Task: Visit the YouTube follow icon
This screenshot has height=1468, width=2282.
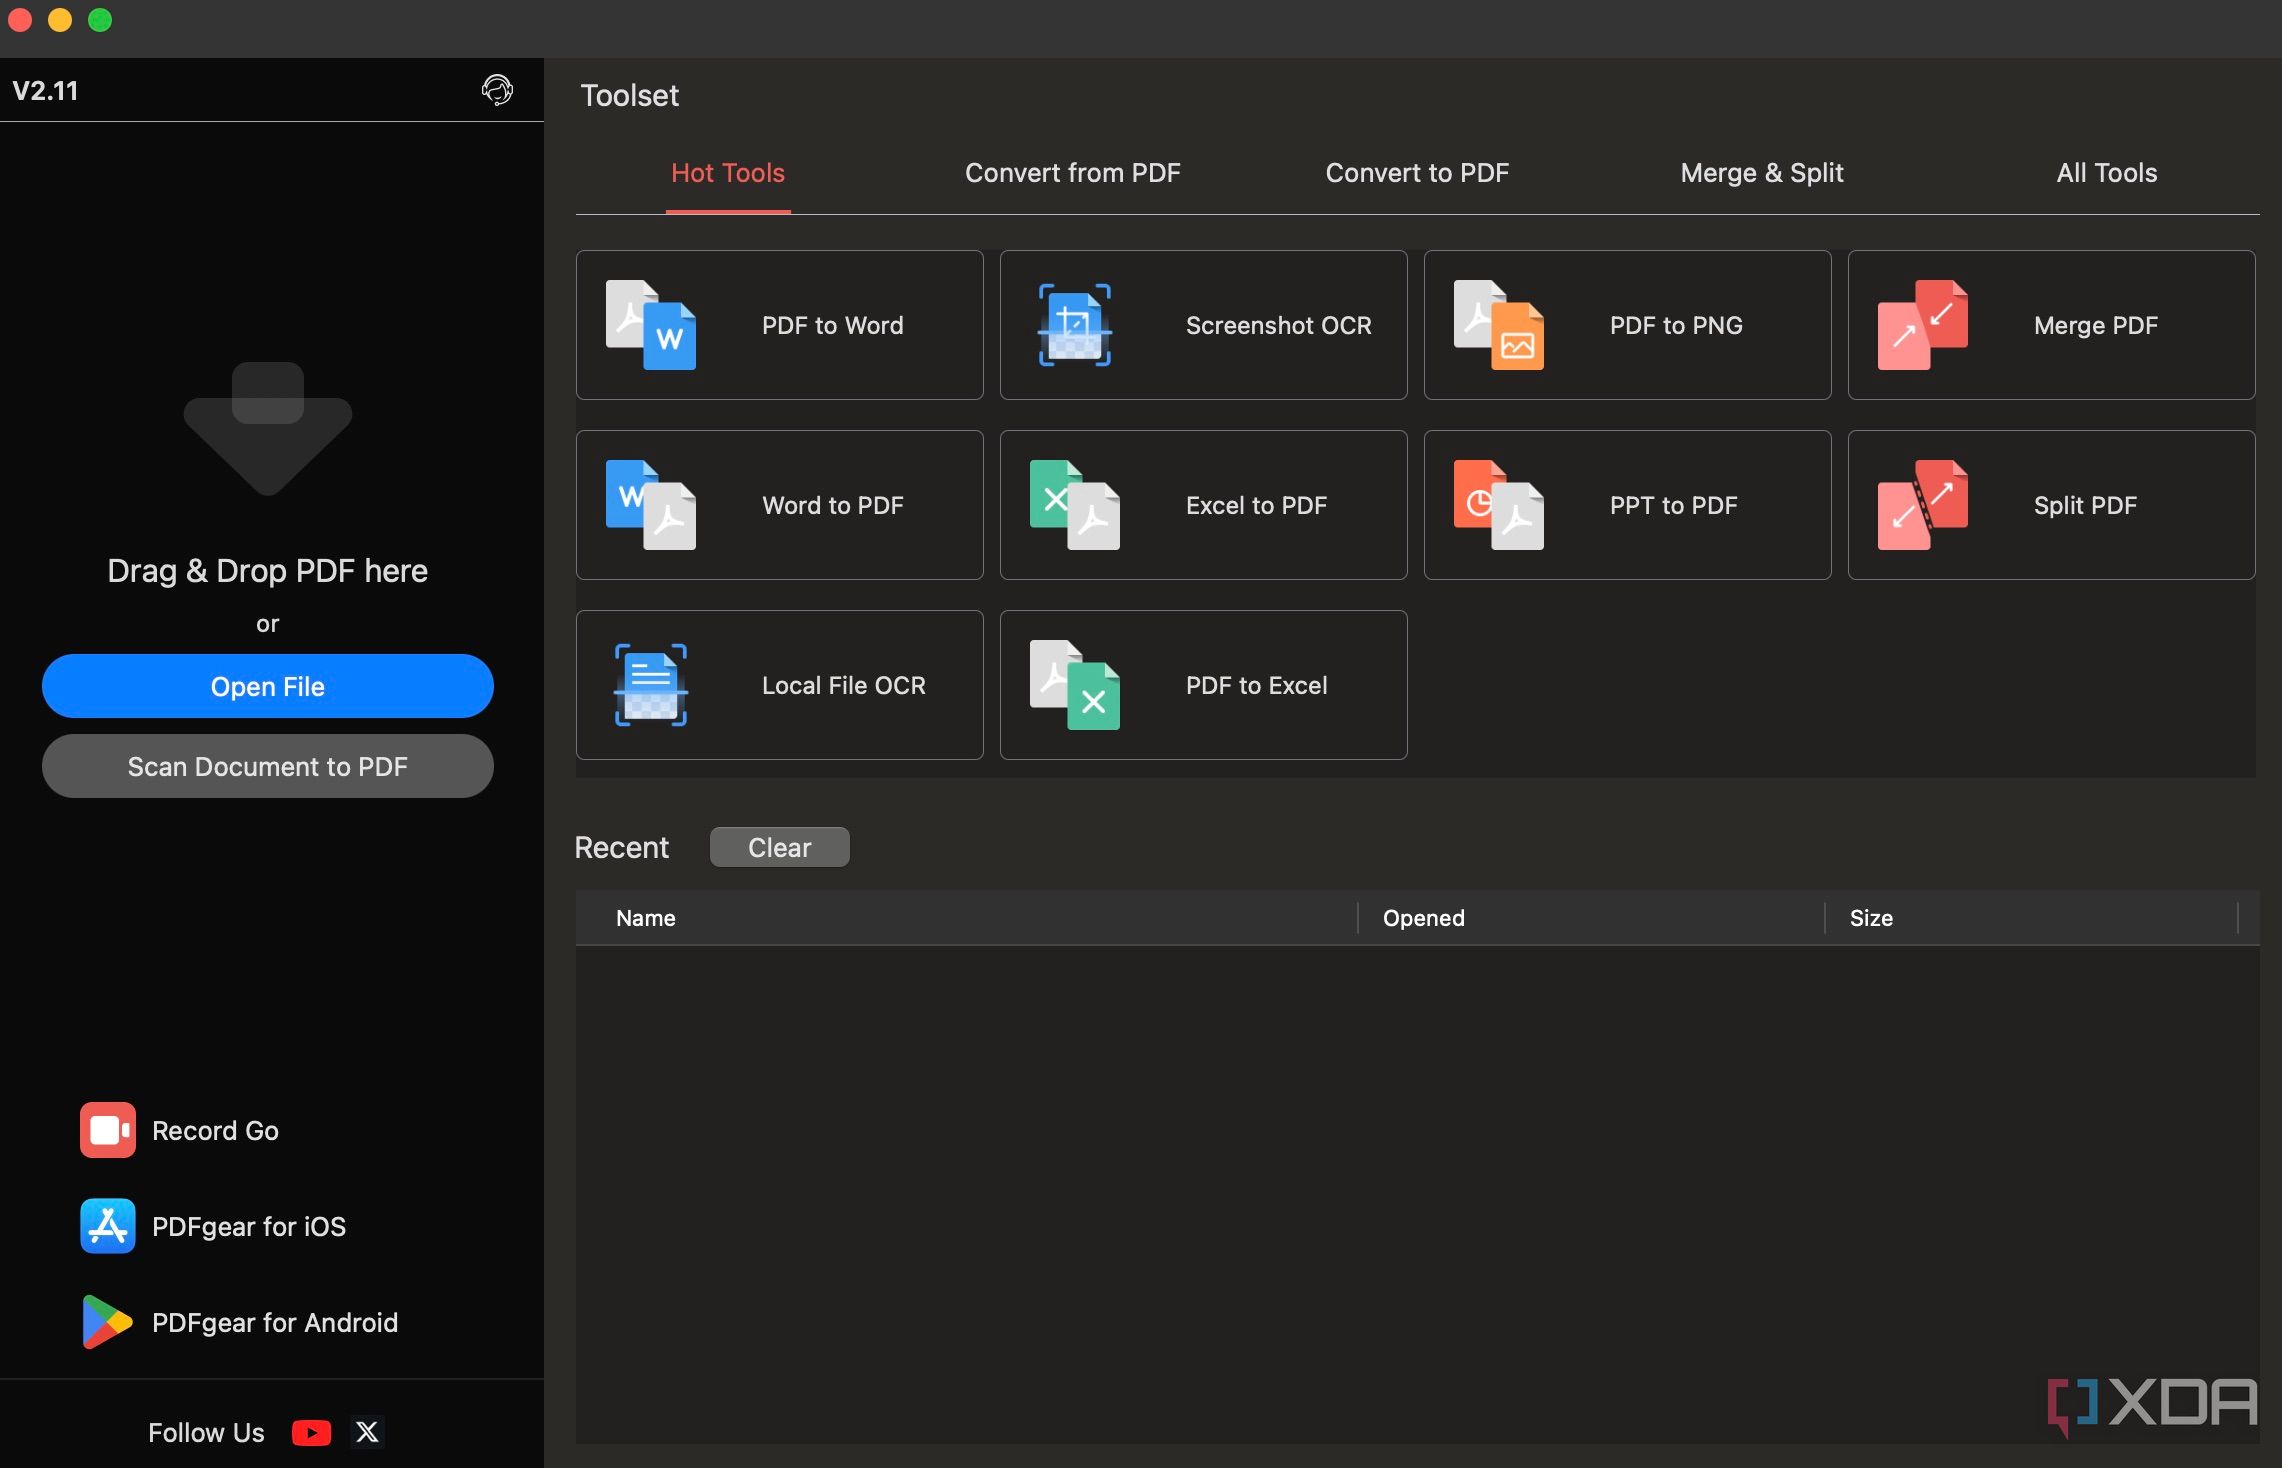Action: 311,1433
